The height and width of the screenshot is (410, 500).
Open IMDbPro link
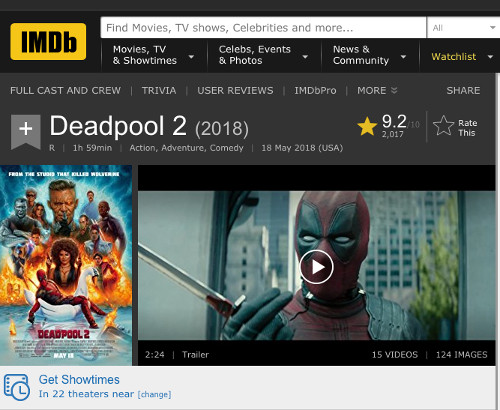[315, 90]
